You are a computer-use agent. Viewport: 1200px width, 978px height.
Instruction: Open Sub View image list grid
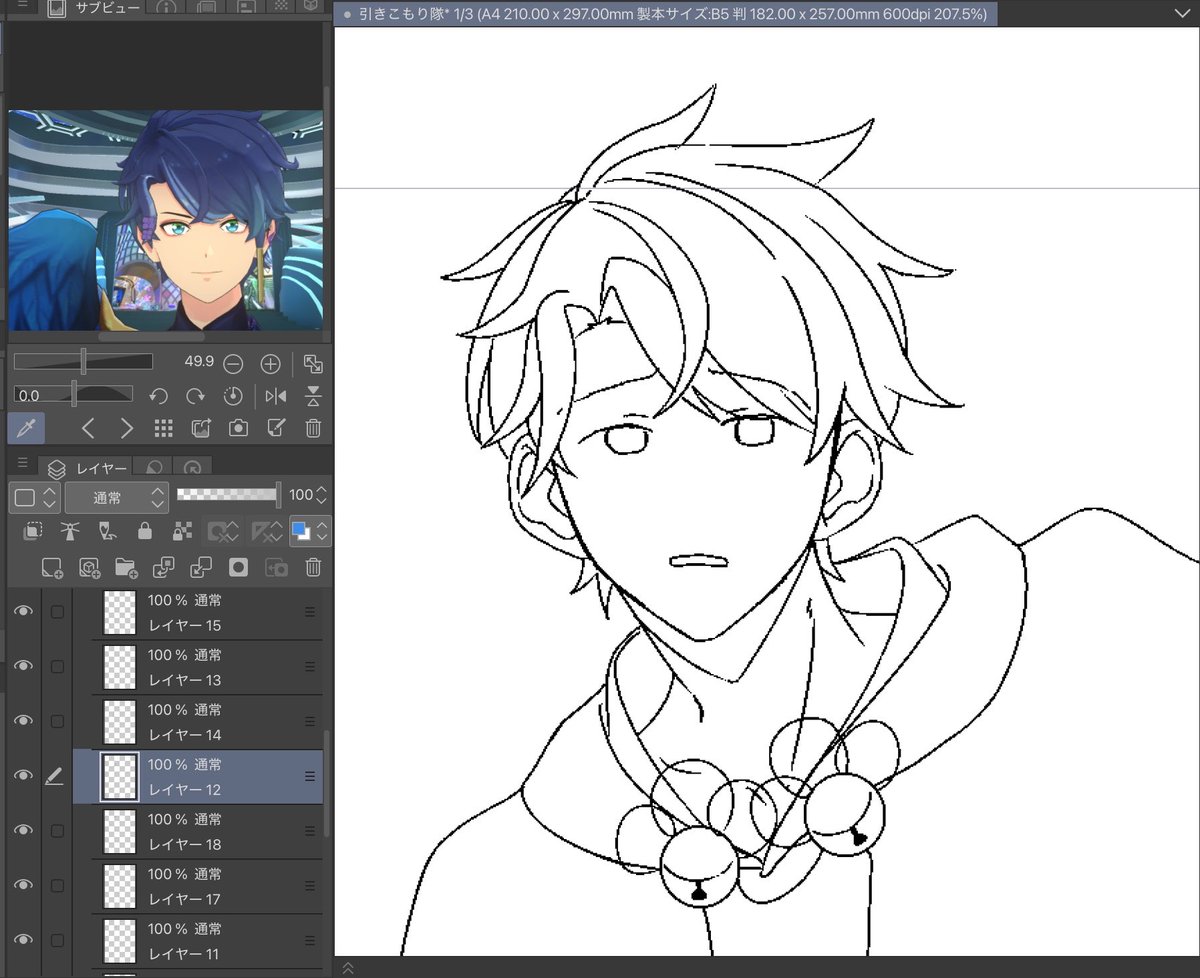[x=163, y=428]
